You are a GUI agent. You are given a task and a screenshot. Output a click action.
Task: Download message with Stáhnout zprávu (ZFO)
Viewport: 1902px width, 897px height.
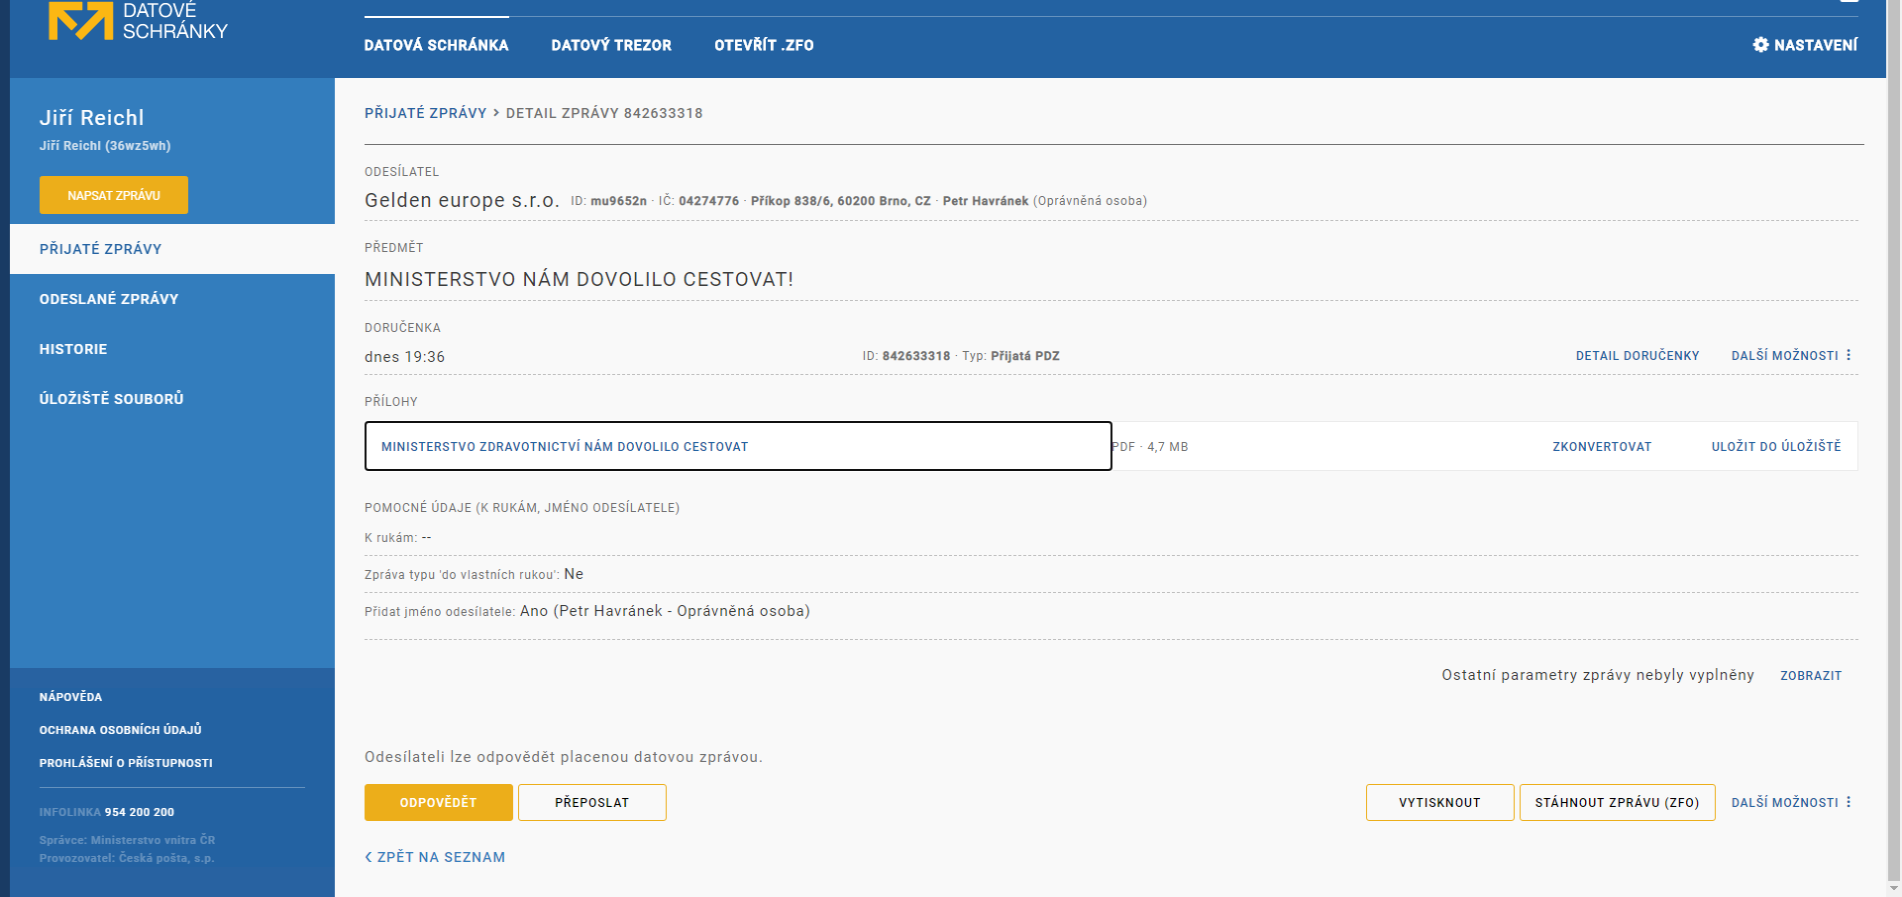click(x=1616, y=803)
